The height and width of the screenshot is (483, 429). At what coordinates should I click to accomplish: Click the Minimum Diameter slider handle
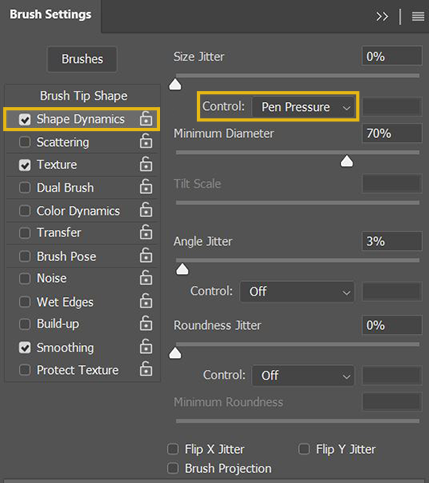(347, 161)
